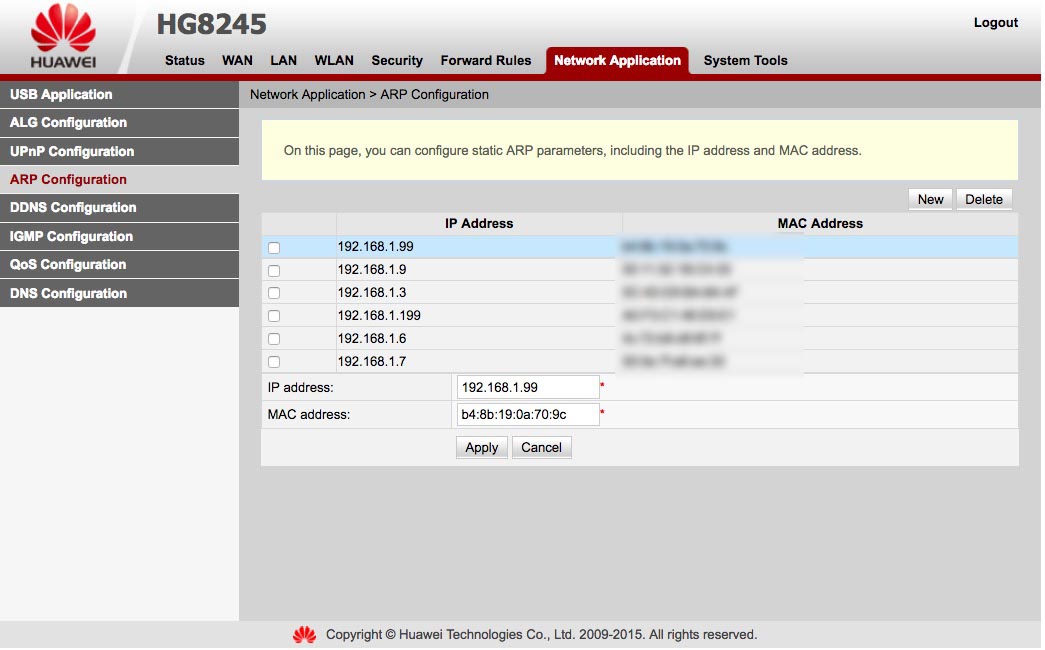This screenshot has height=650, width=1045.
Task: Click the HG8245 model title
Action: click(211, 25)
